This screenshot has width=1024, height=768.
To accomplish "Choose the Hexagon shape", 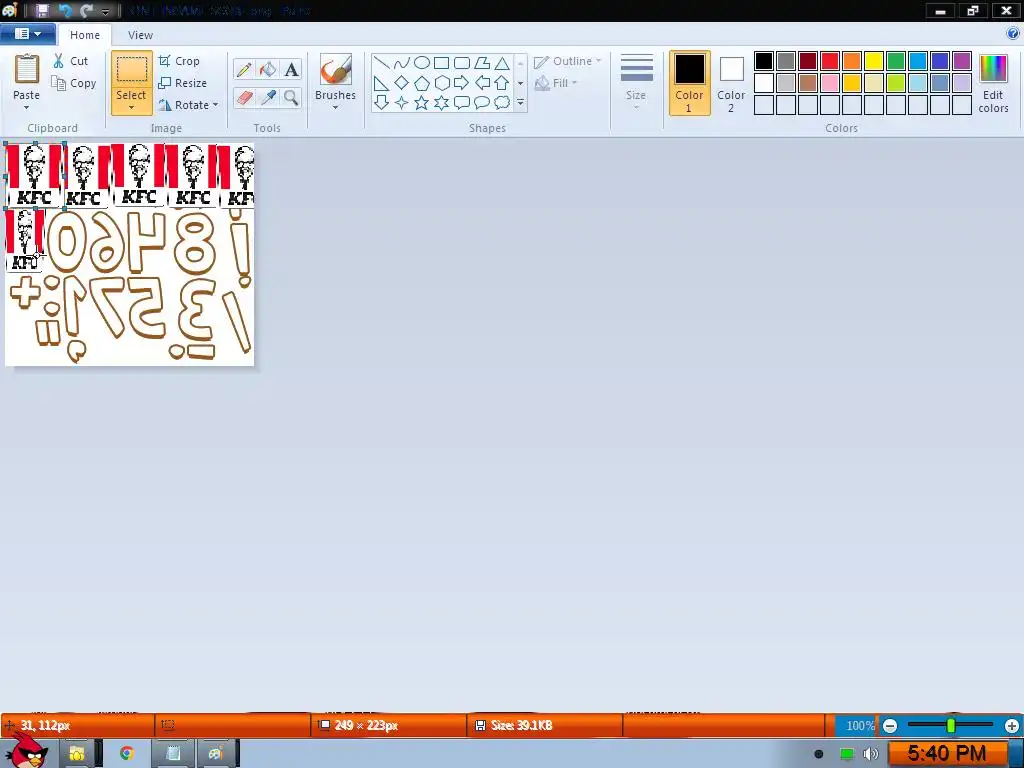I will (x=441, y=83).
